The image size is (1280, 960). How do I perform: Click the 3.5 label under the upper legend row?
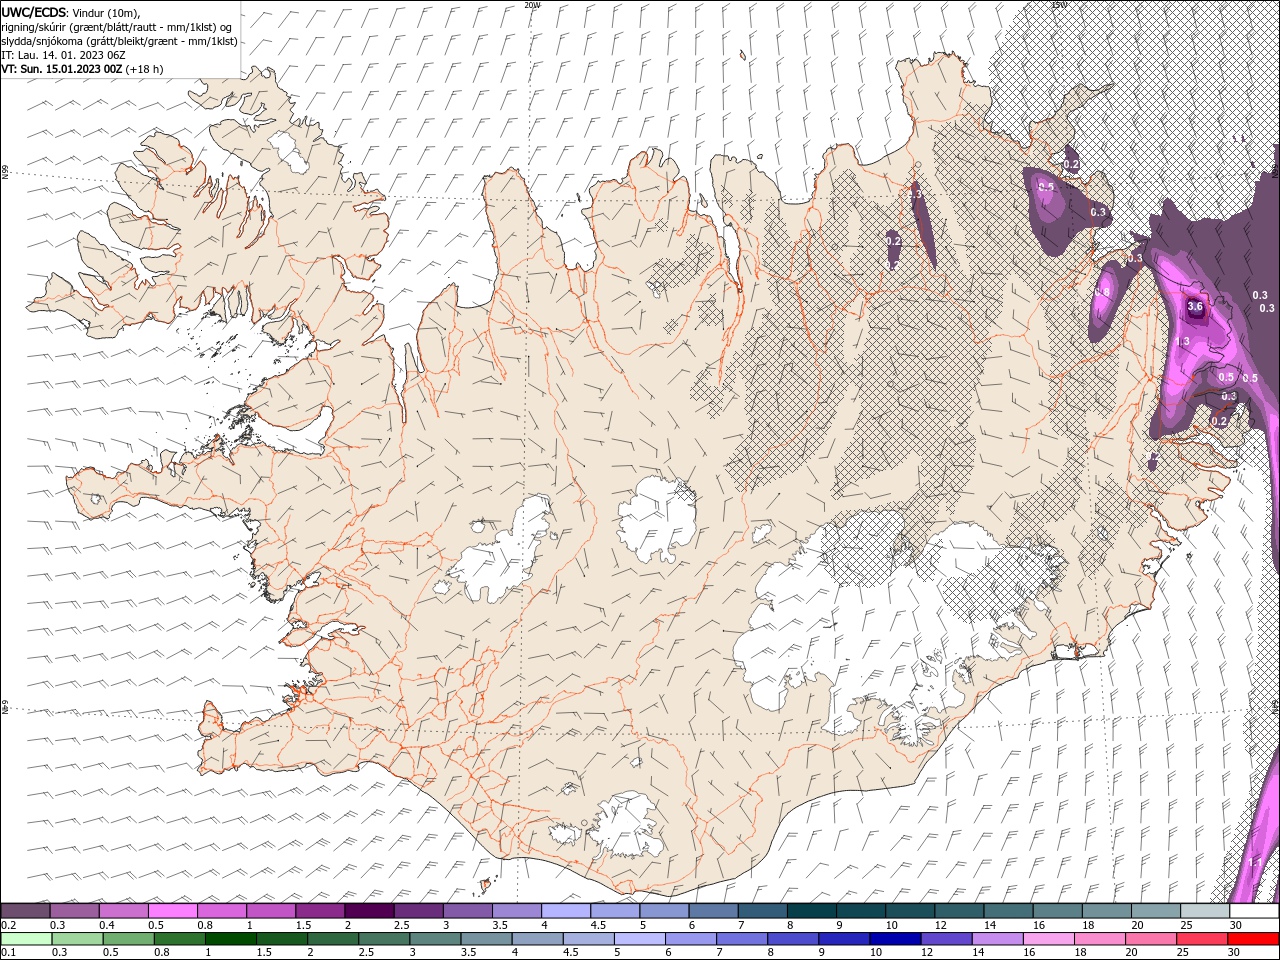pos(499,925)
